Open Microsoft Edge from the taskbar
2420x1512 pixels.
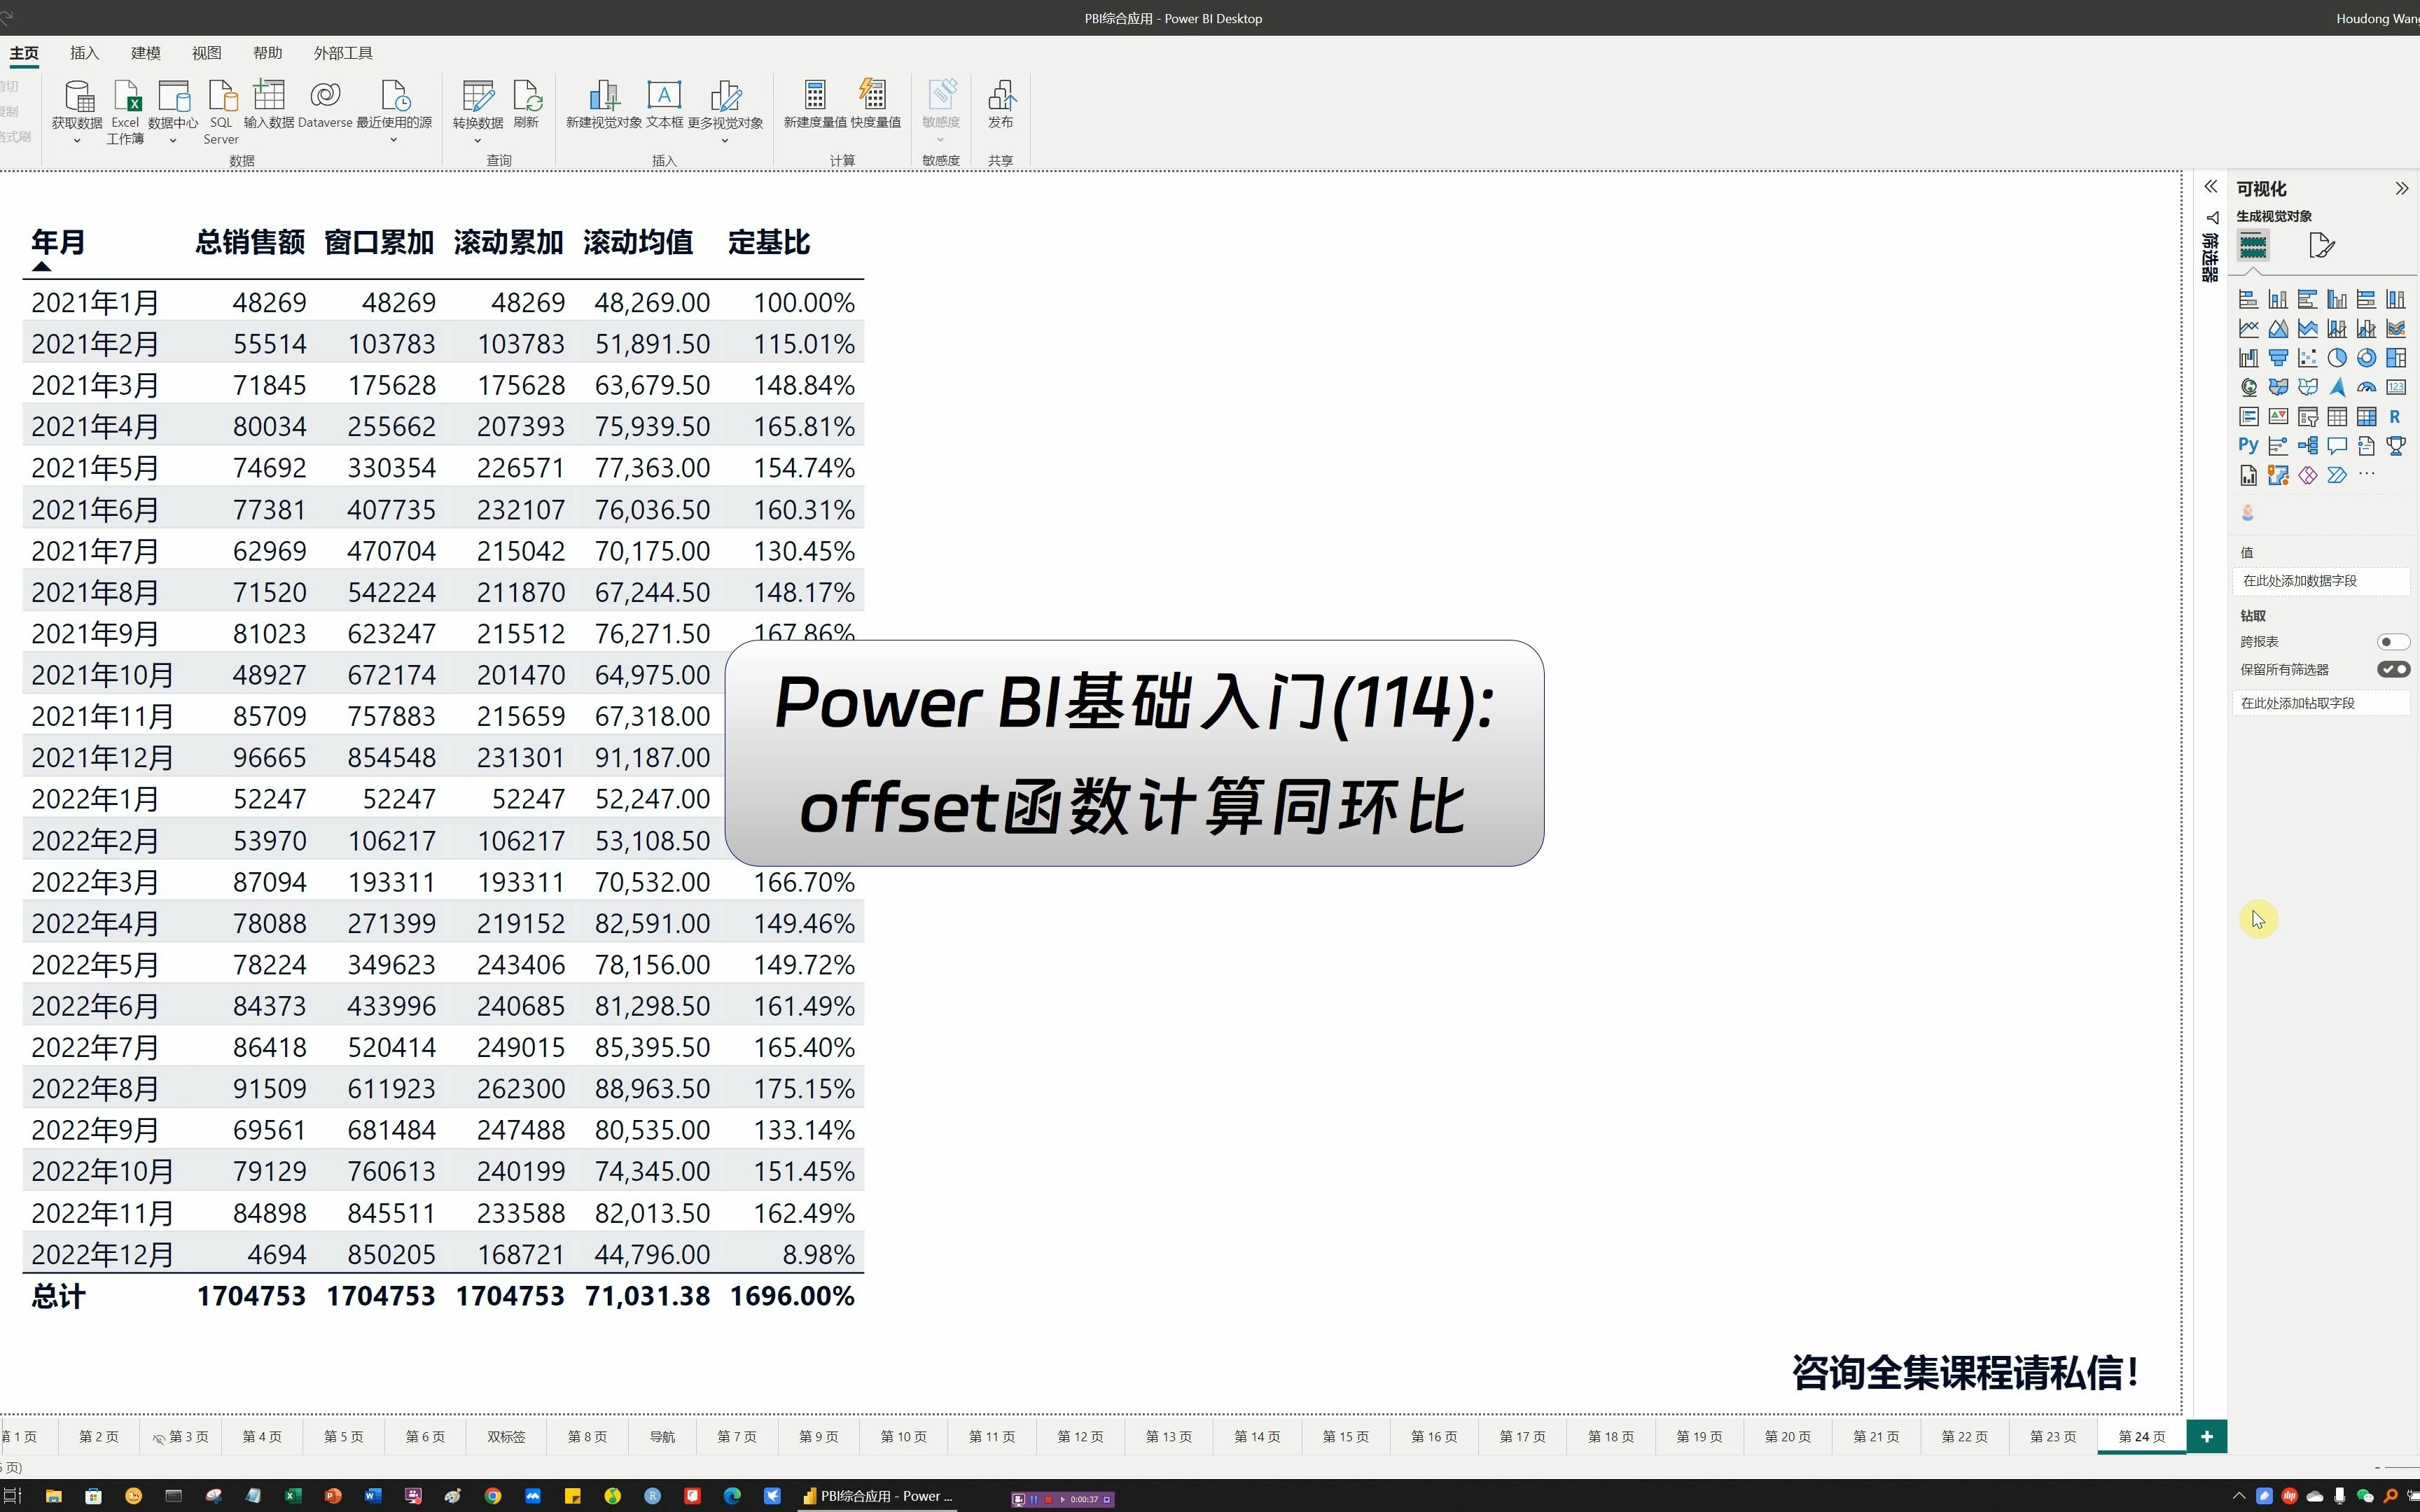click(x=732, y=1496)
